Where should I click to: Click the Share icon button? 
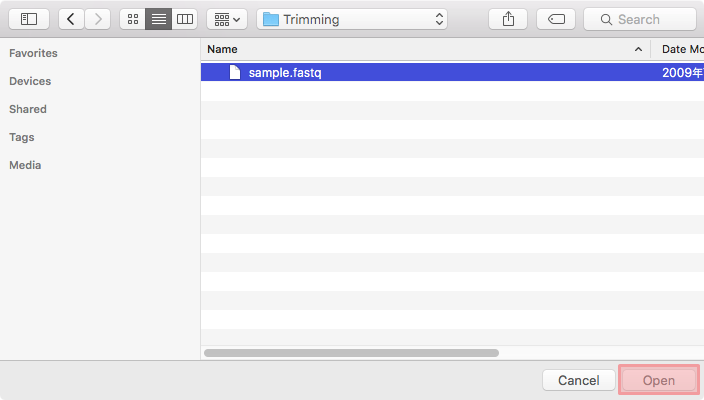pos(508,19)
